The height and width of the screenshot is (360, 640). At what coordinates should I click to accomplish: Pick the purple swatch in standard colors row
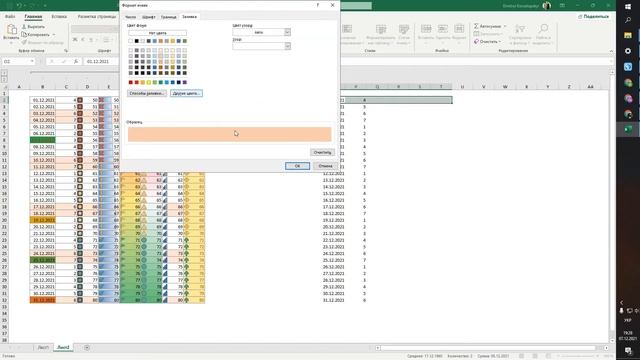tap(184, 82)
